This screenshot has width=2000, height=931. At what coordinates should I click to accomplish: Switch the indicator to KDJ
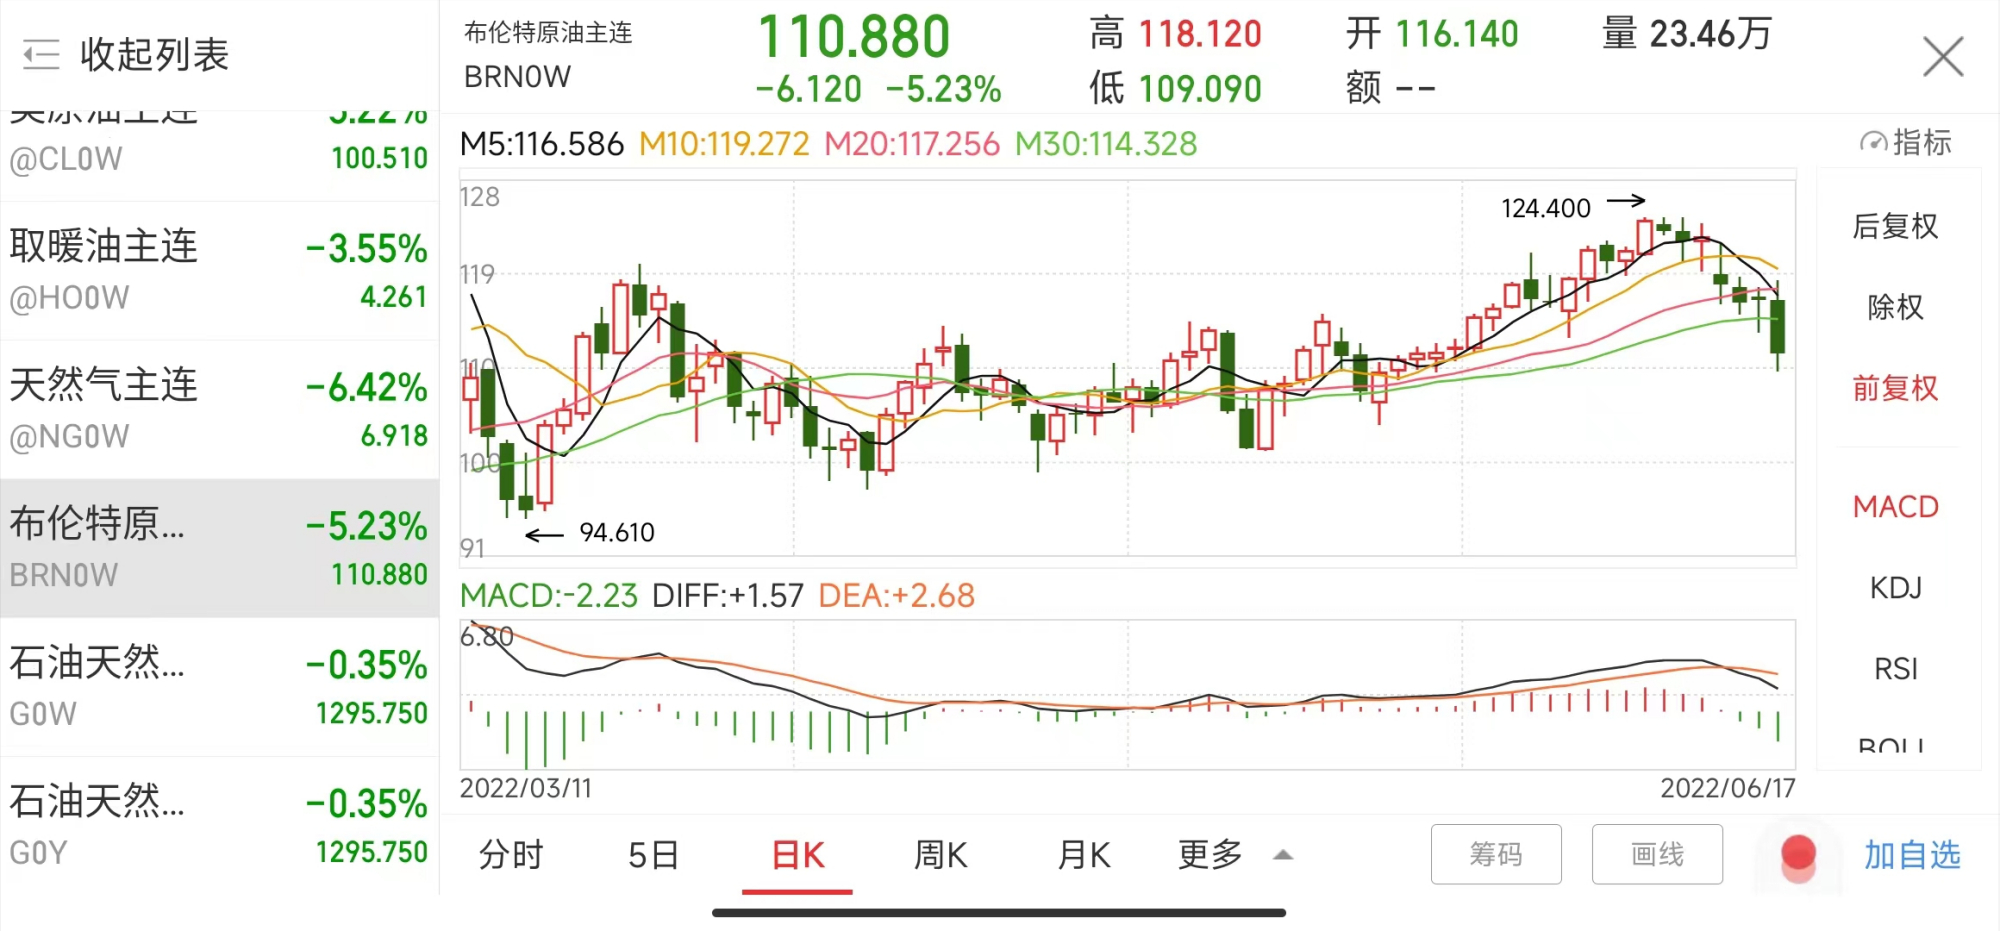click(1896, 588)
